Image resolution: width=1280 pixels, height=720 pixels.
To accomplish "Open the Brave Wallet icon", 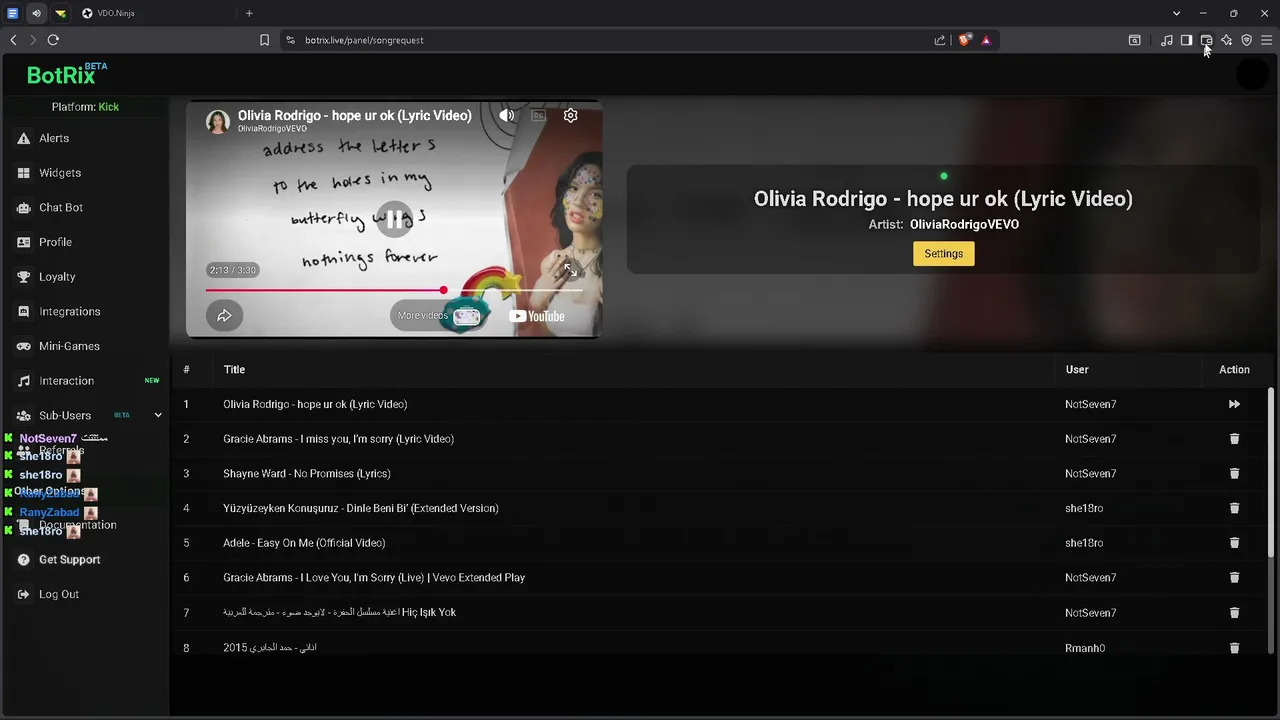I will pos(1206,40).
